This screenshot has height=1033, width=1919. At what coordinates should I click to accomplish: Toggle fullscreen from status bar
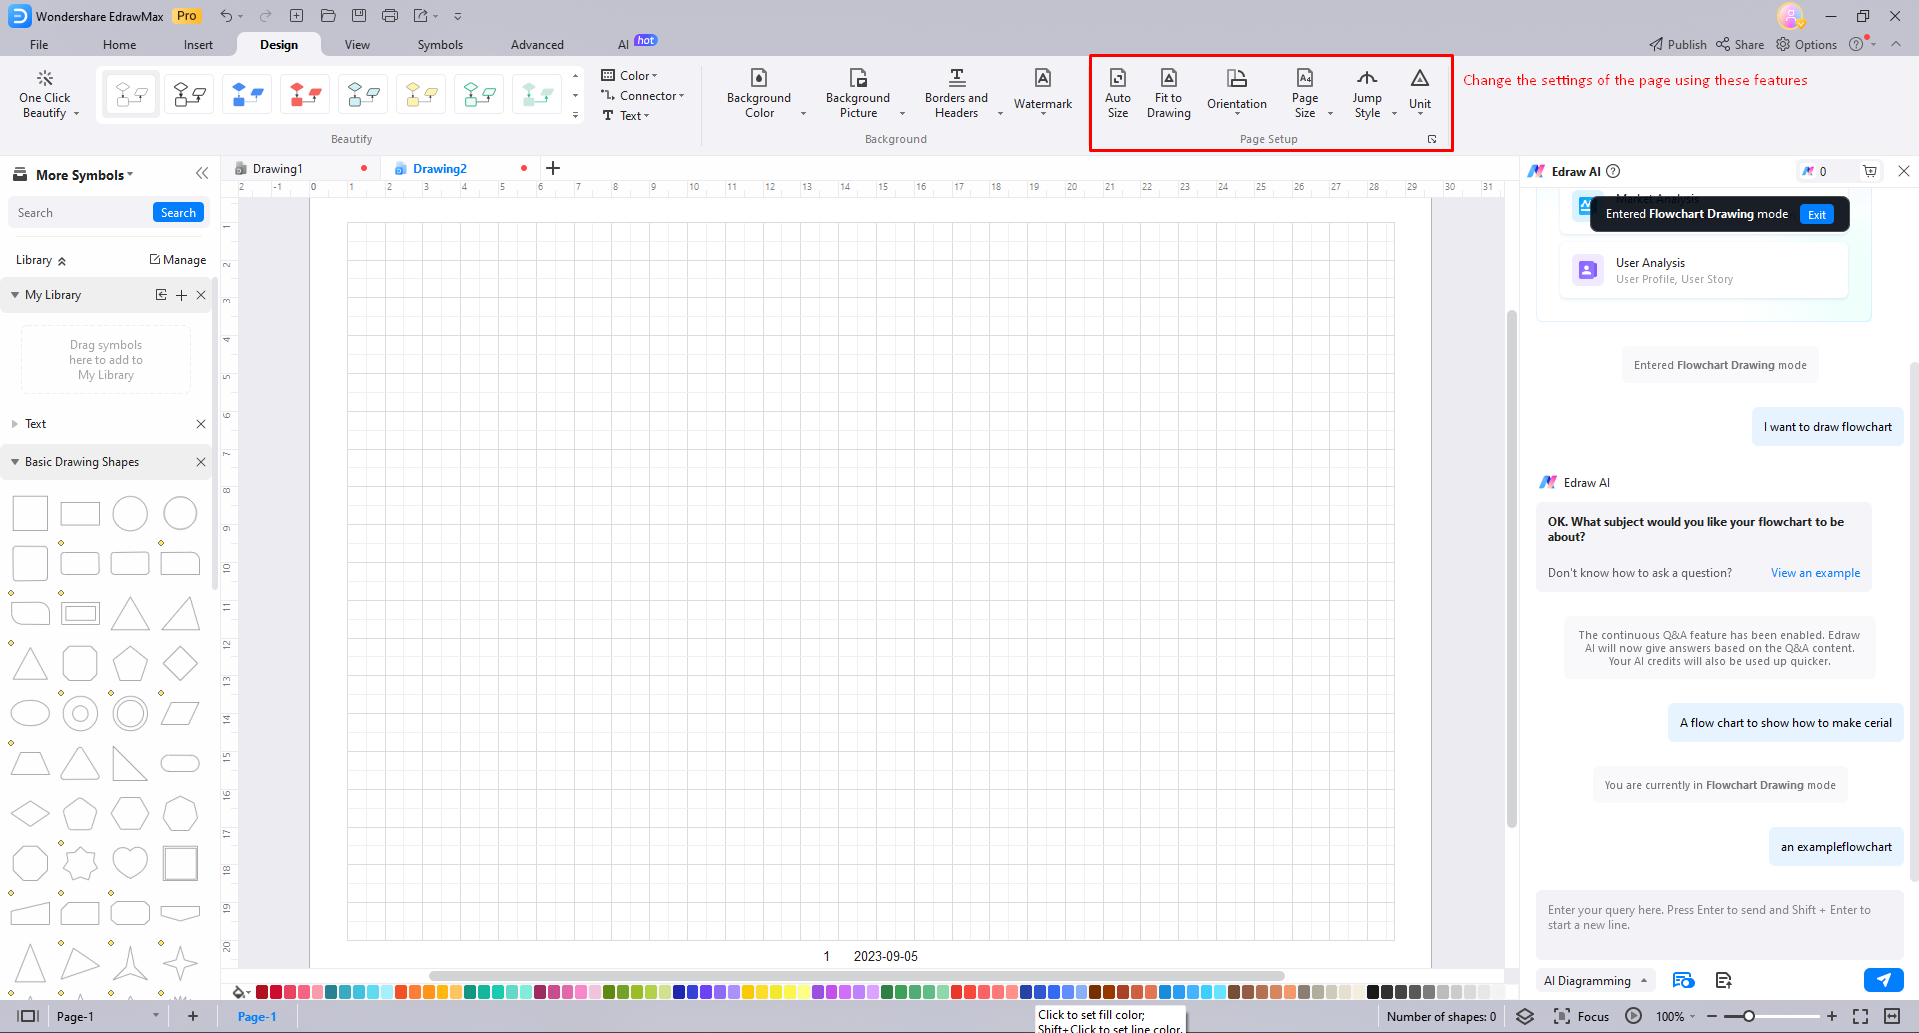1860,1016
